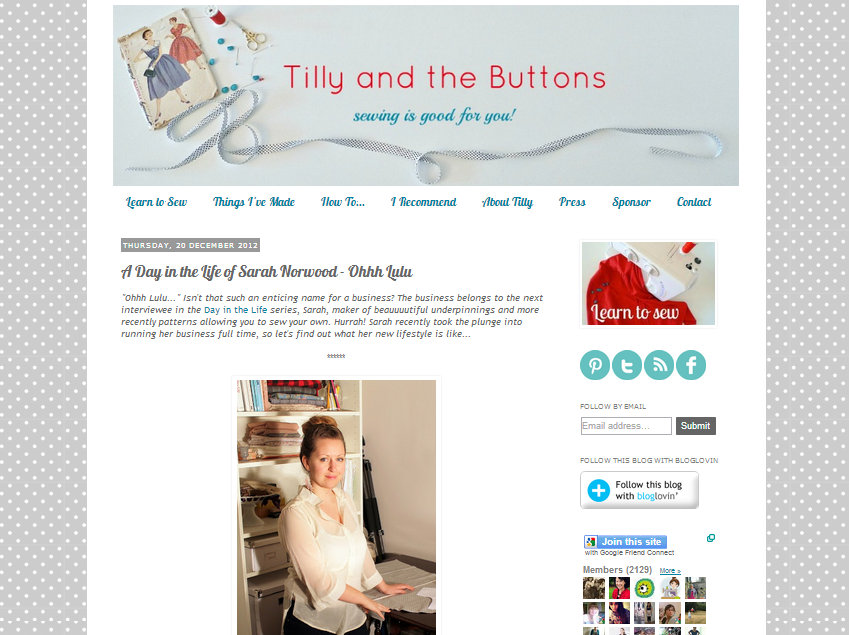
Task: Open the RSS feed icon
Action: [658, 365]
